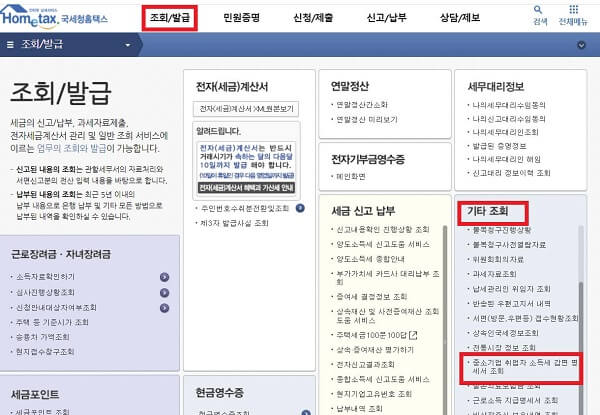Open the 신고/납부 top menu
600x415 pixels.
(386, 18)
